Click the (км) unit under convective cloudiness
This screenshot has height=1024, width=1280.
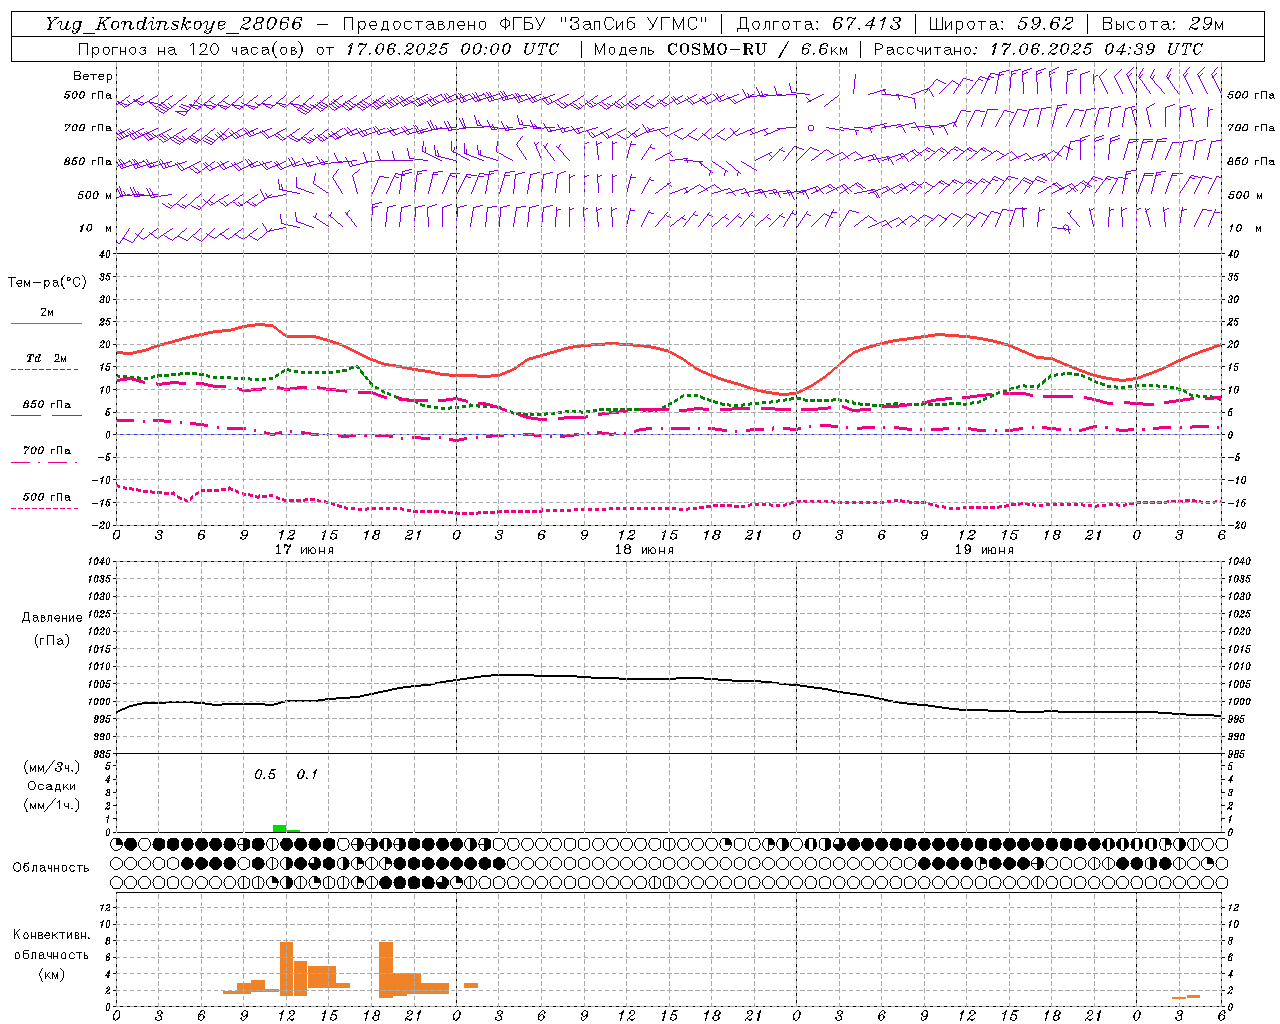coord(51,975)
